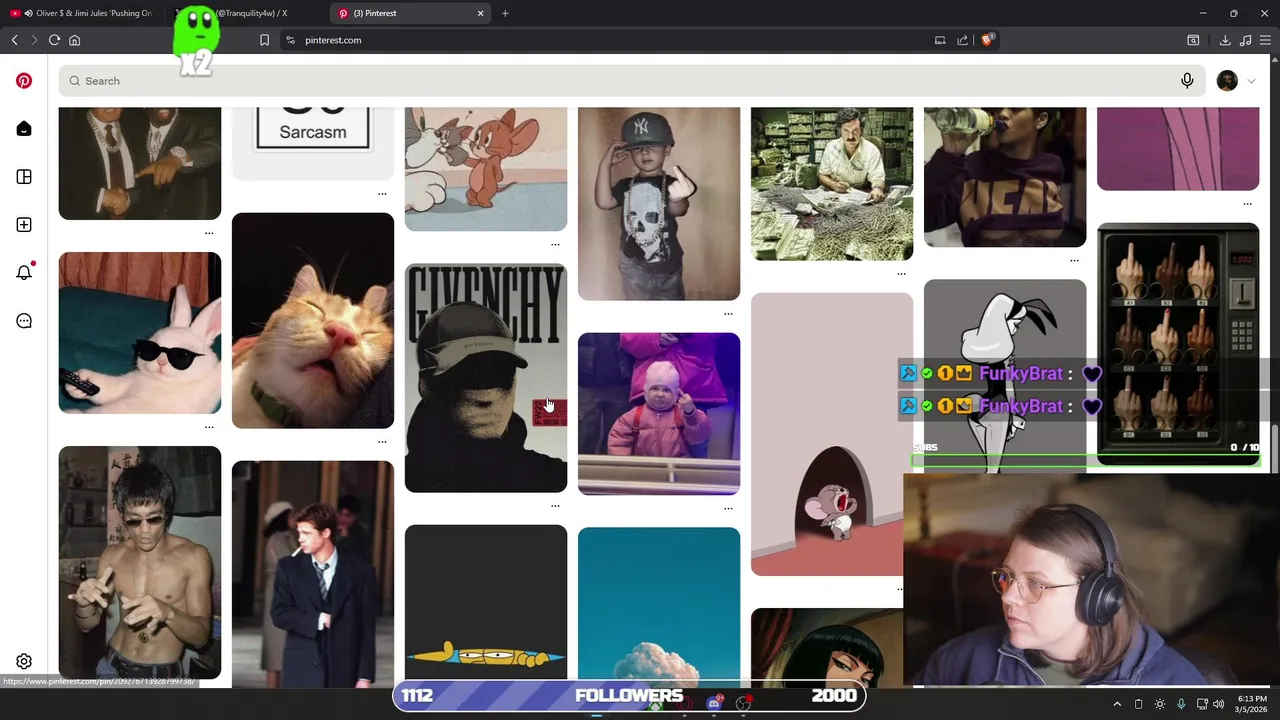Open the sidebar settings gear icon

click(24, 662)
